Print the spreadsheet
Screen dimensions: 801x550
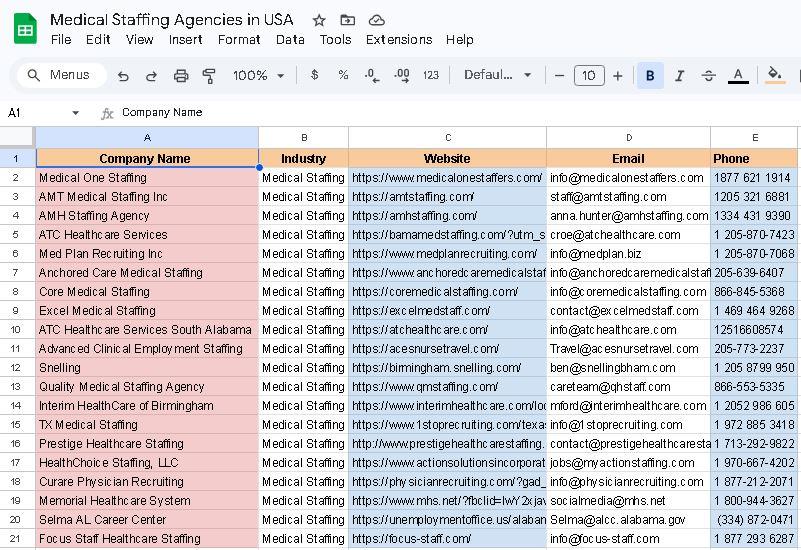point(181,76)
